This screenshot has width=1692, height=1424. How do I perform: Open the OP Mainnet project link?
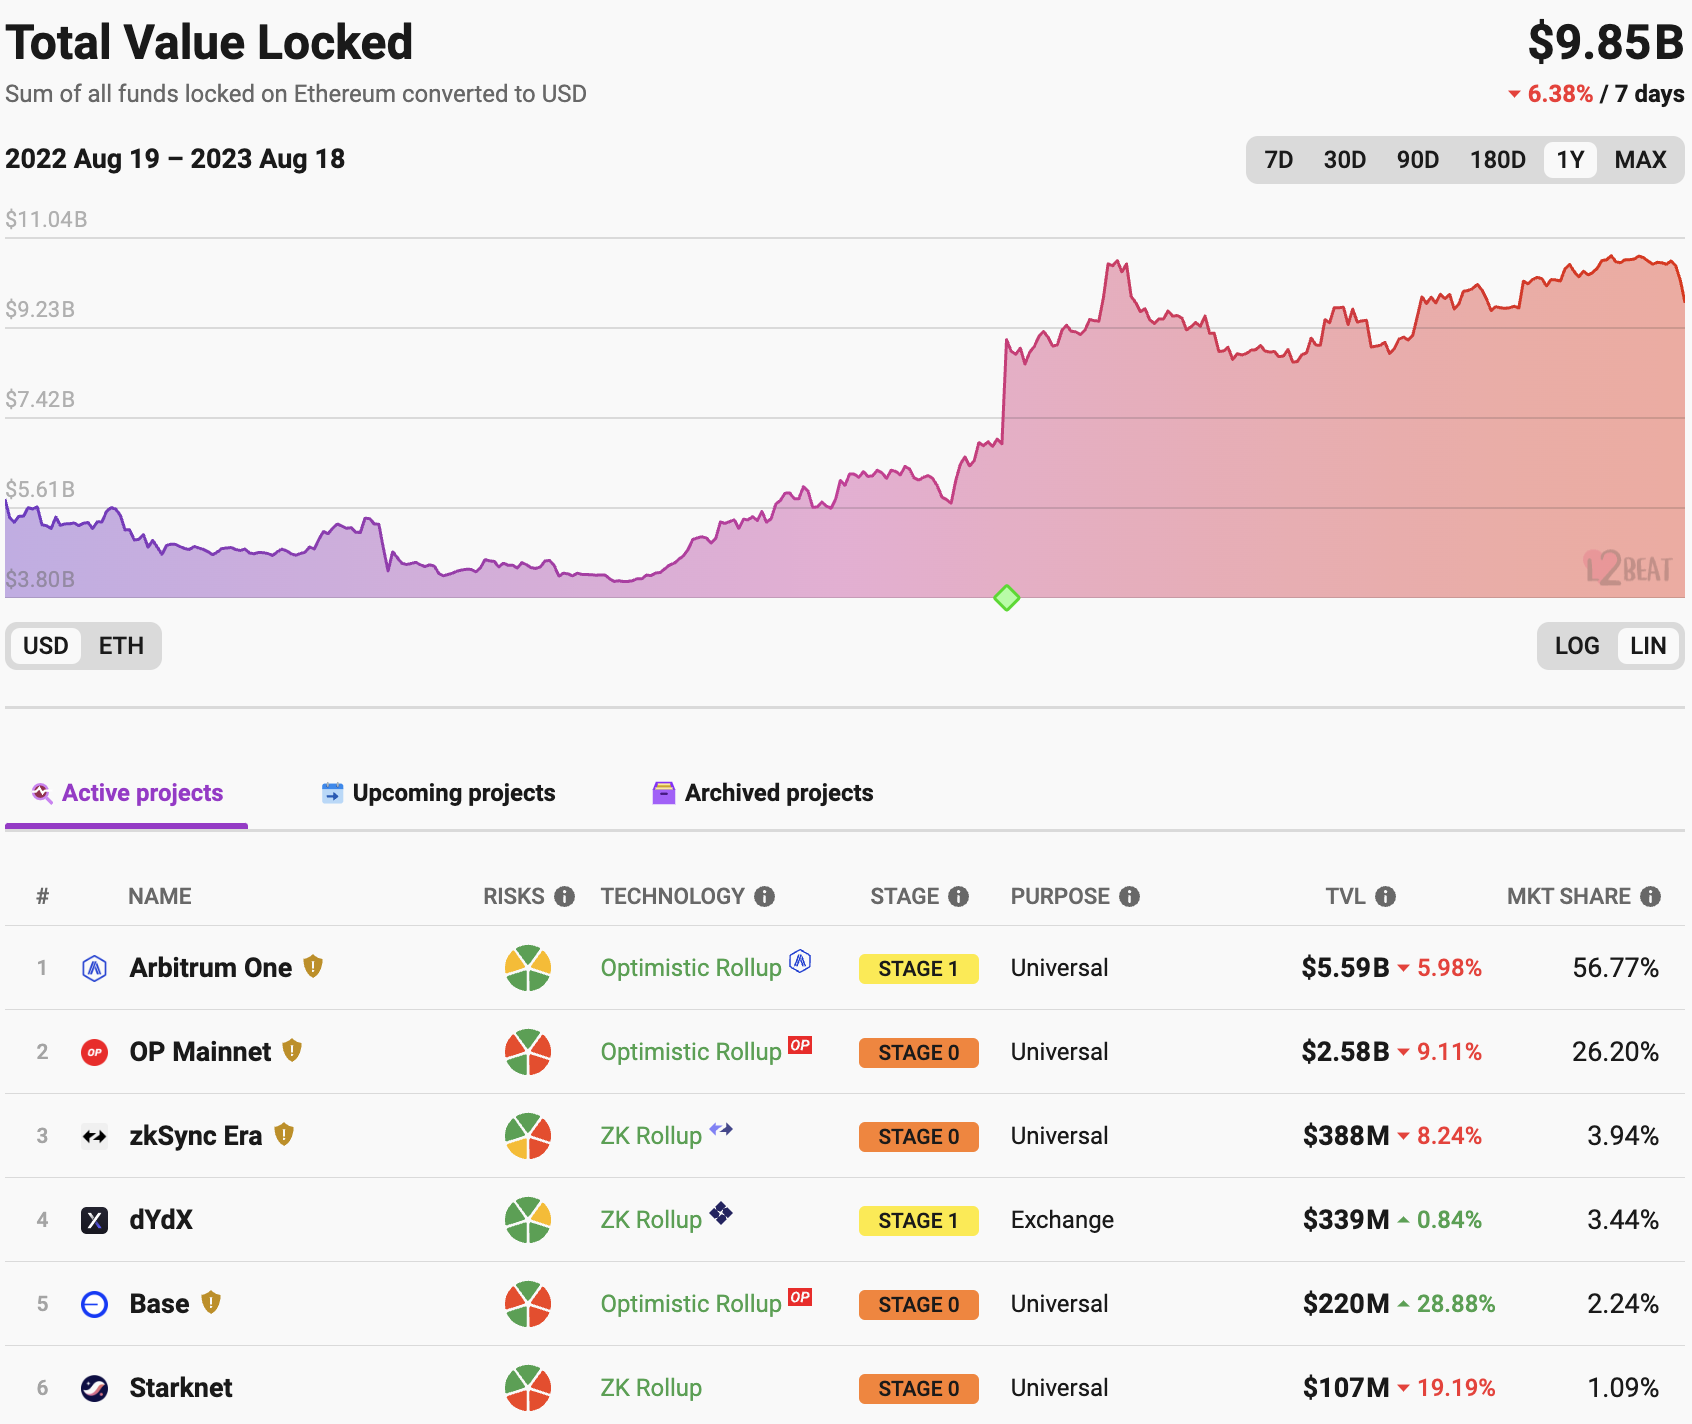(200, 1052)
